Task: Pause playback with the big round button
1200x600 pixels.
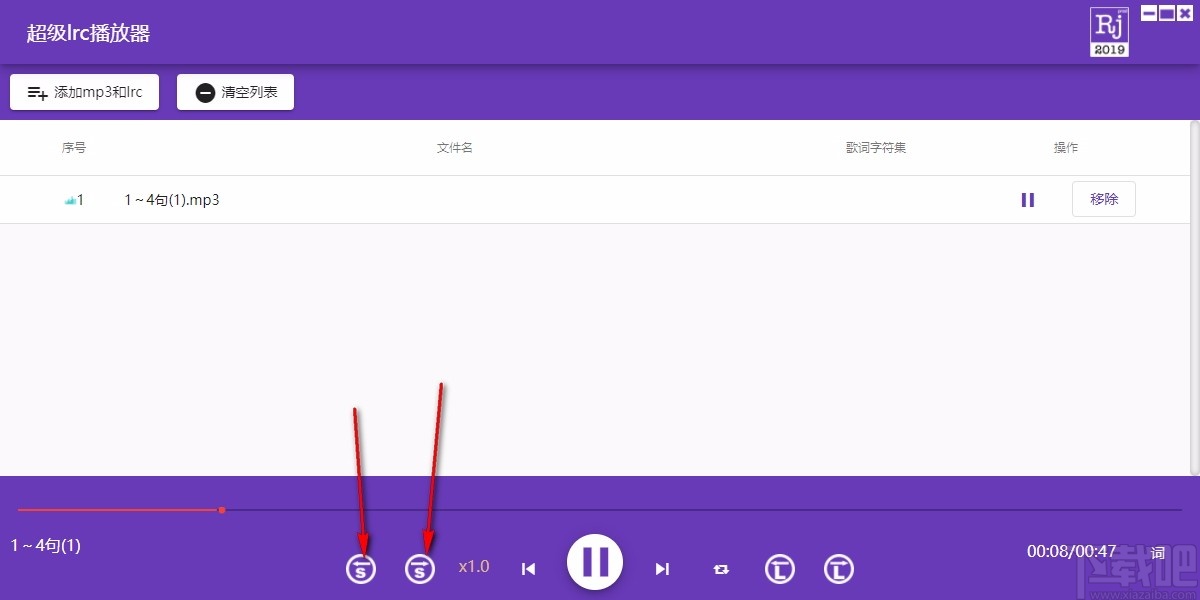Action: [x=595, y=562]
